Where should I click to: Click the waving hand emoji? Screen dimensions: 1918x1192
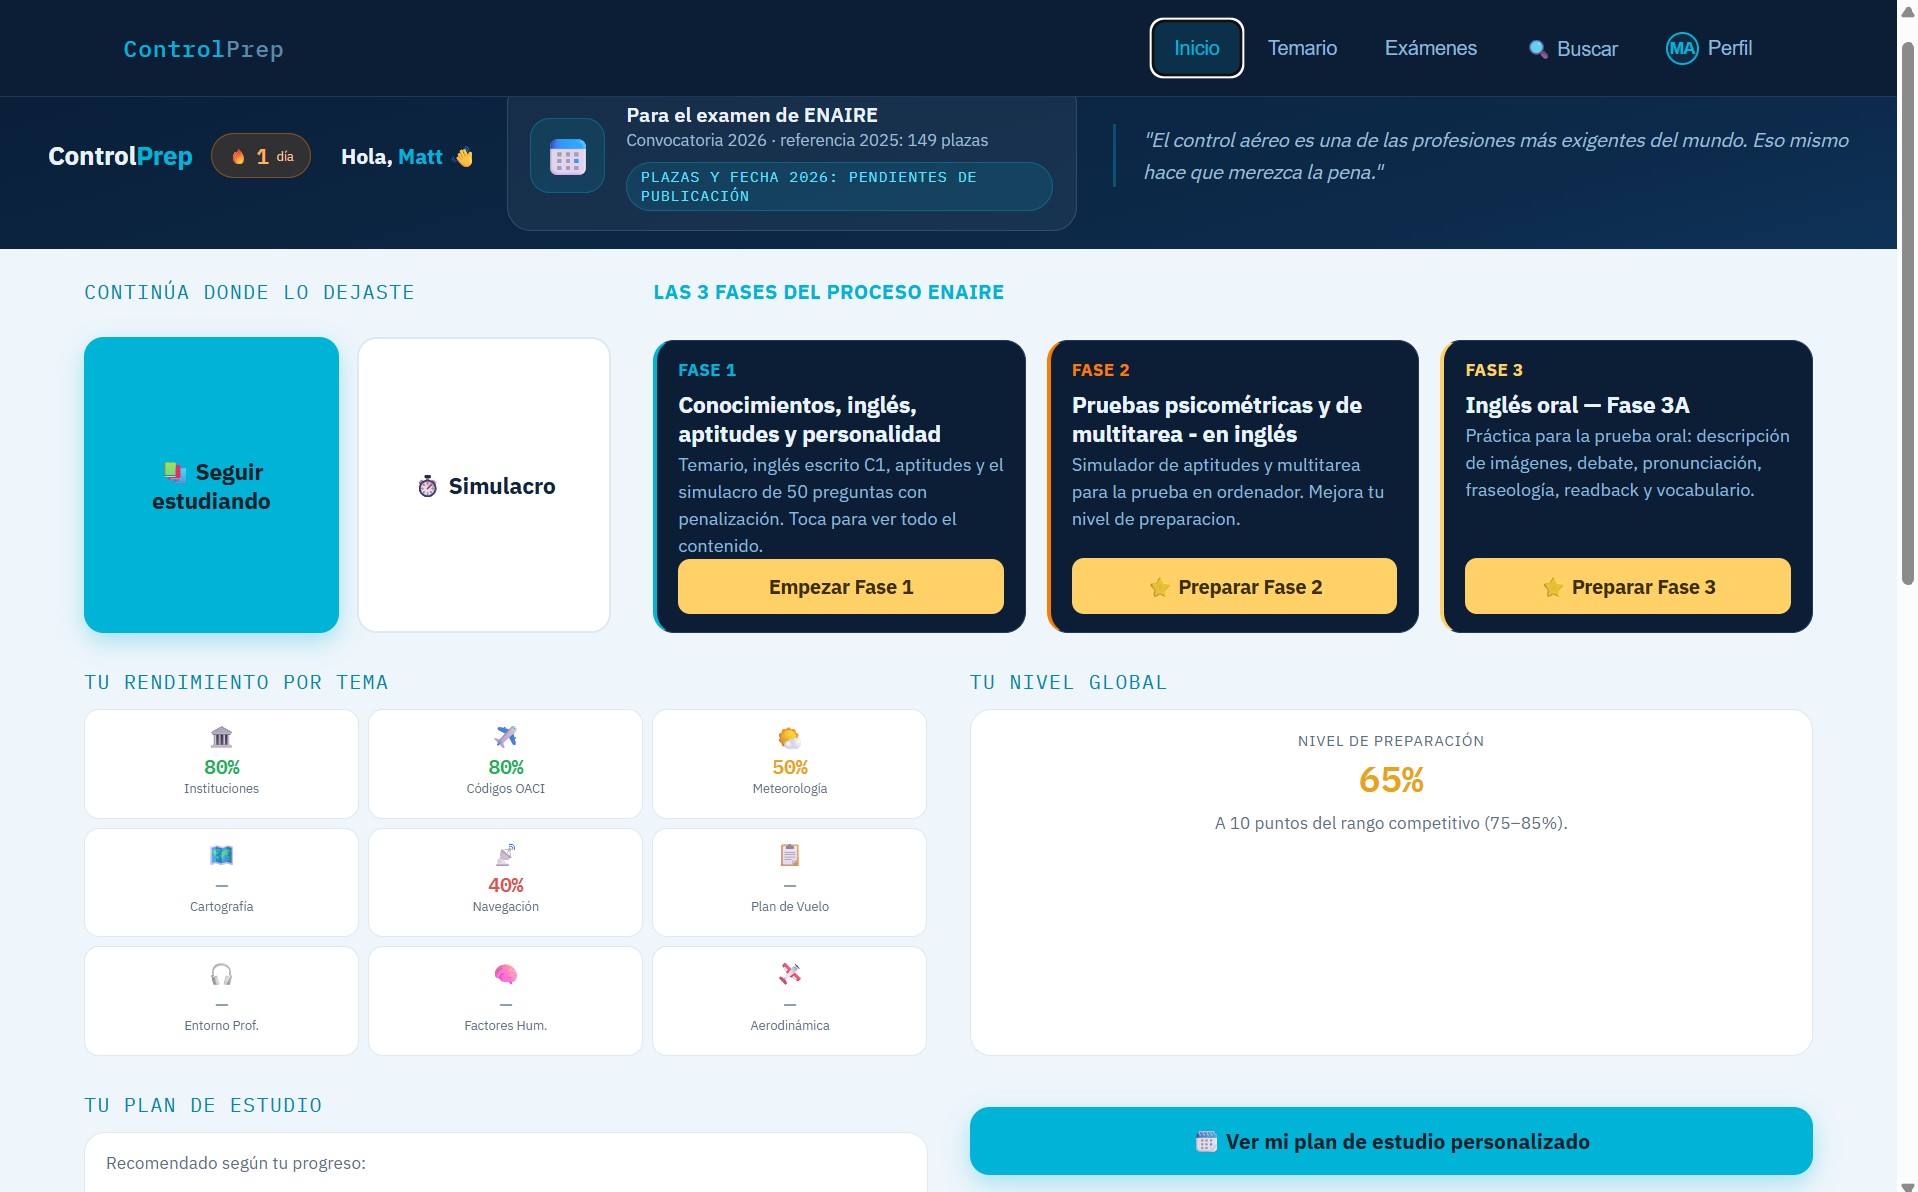(x=464, y=157)
